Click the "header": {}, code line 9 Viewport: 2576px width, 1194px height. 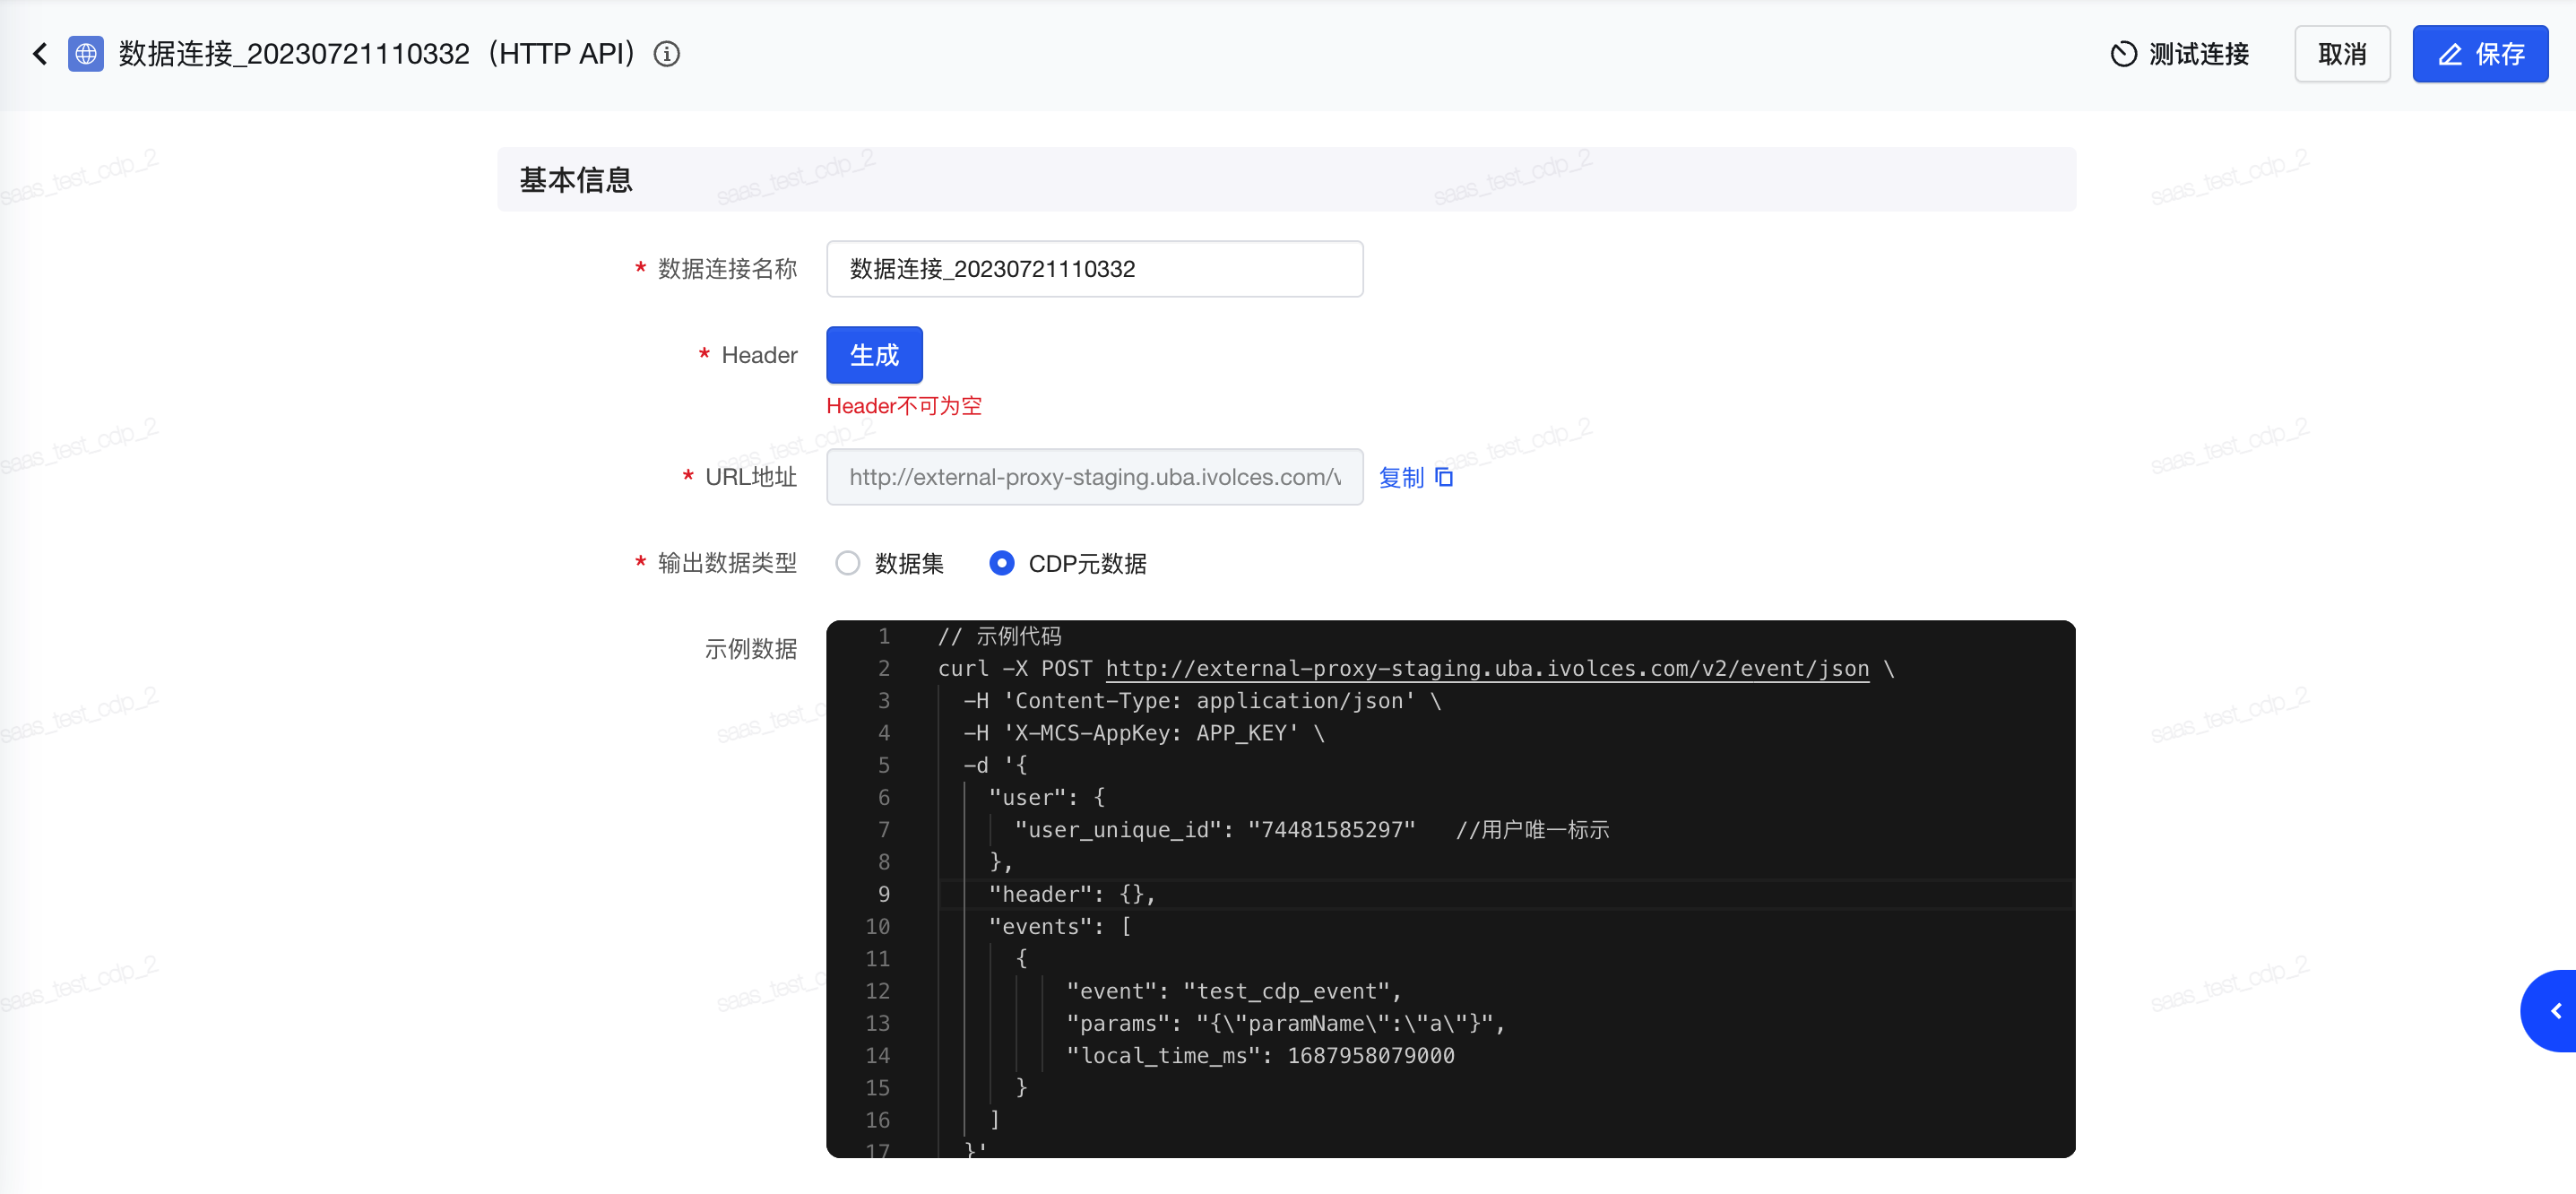(x=1072, y=894)
